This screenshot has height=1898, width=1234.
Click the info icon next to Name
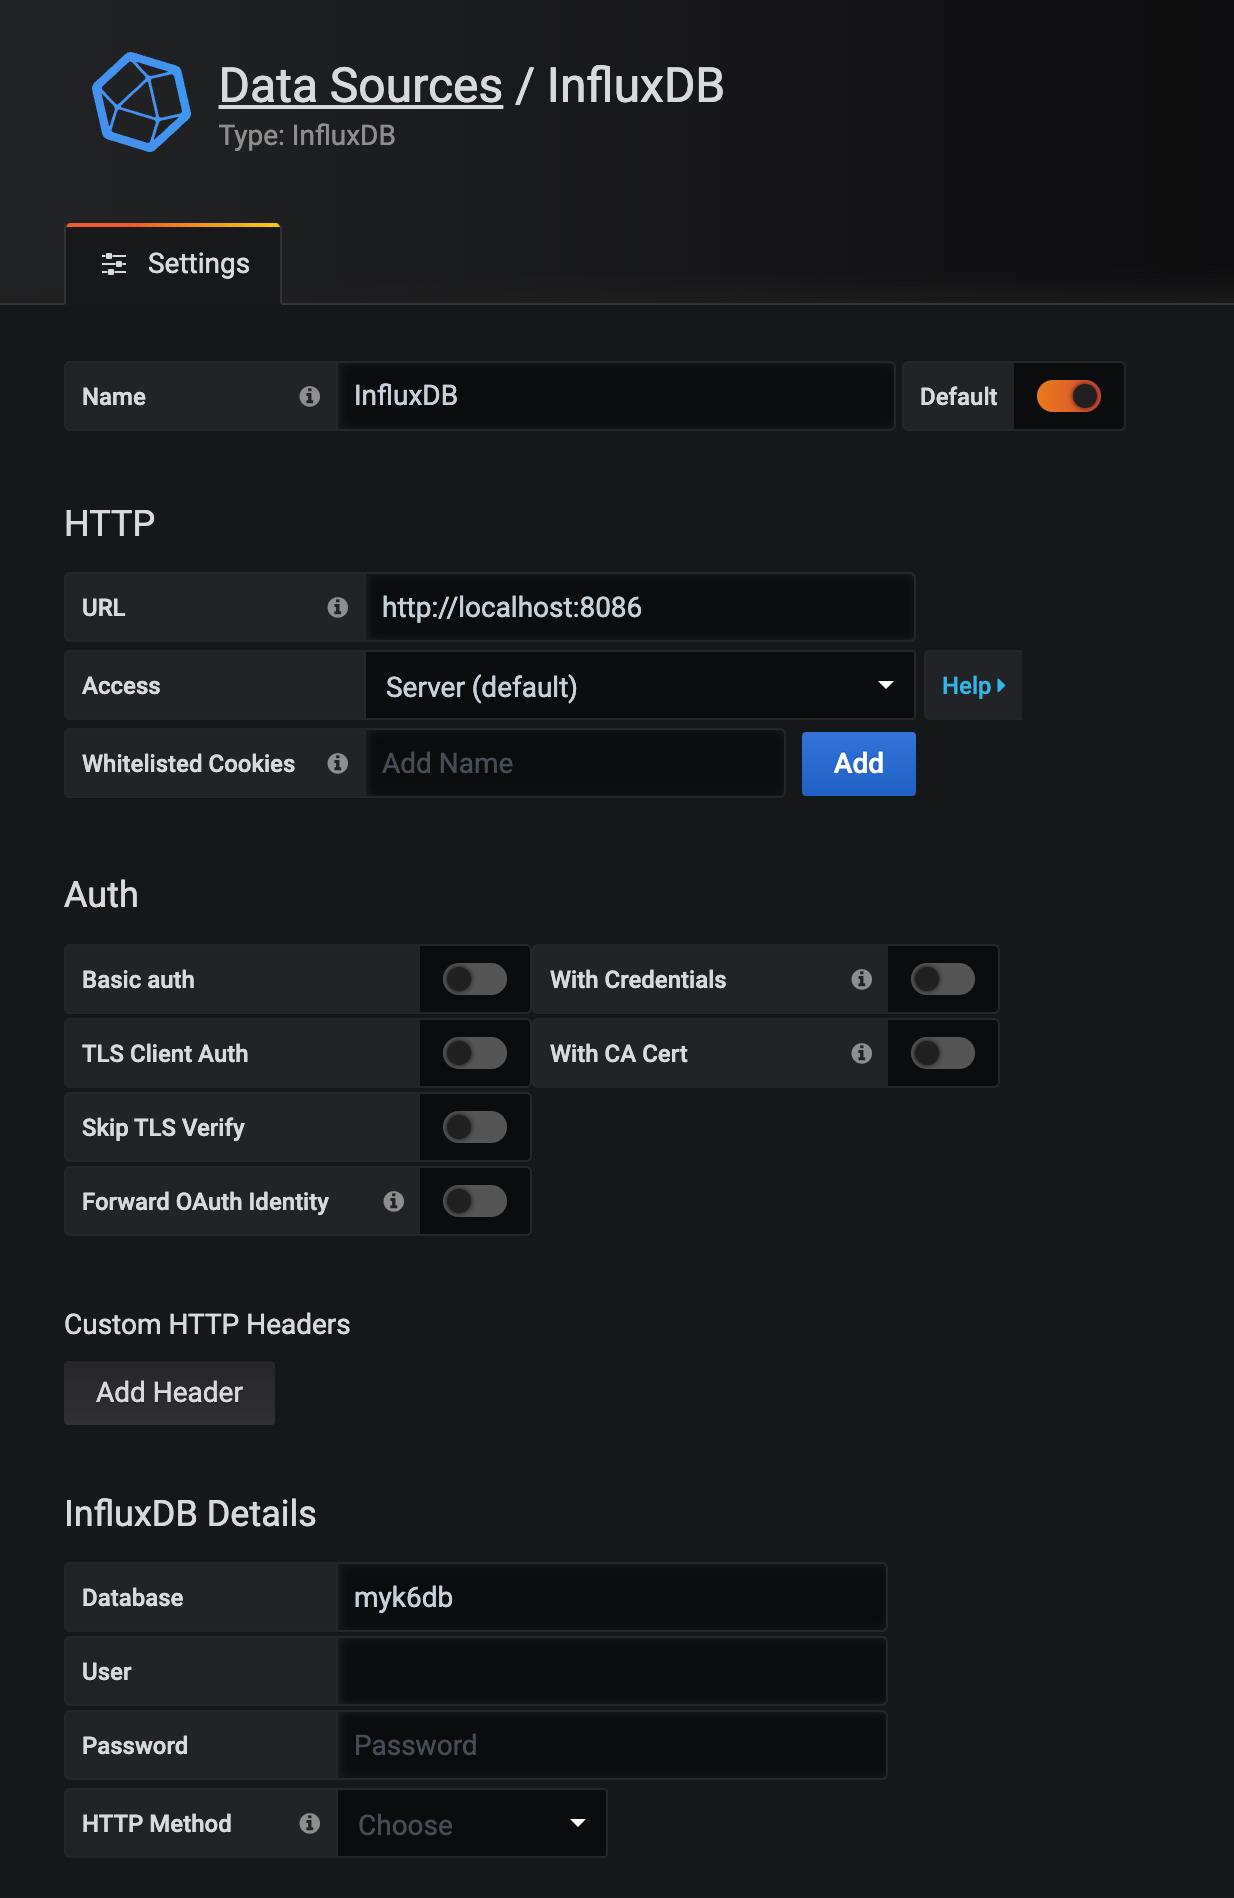(310, 397)
